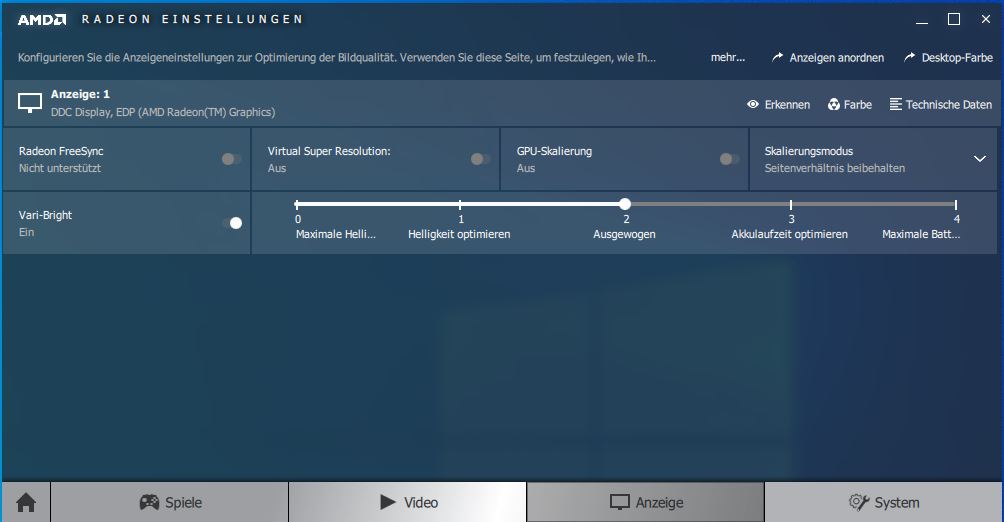Click the Helligkeit optimieren label

click(x=459, y=234)
